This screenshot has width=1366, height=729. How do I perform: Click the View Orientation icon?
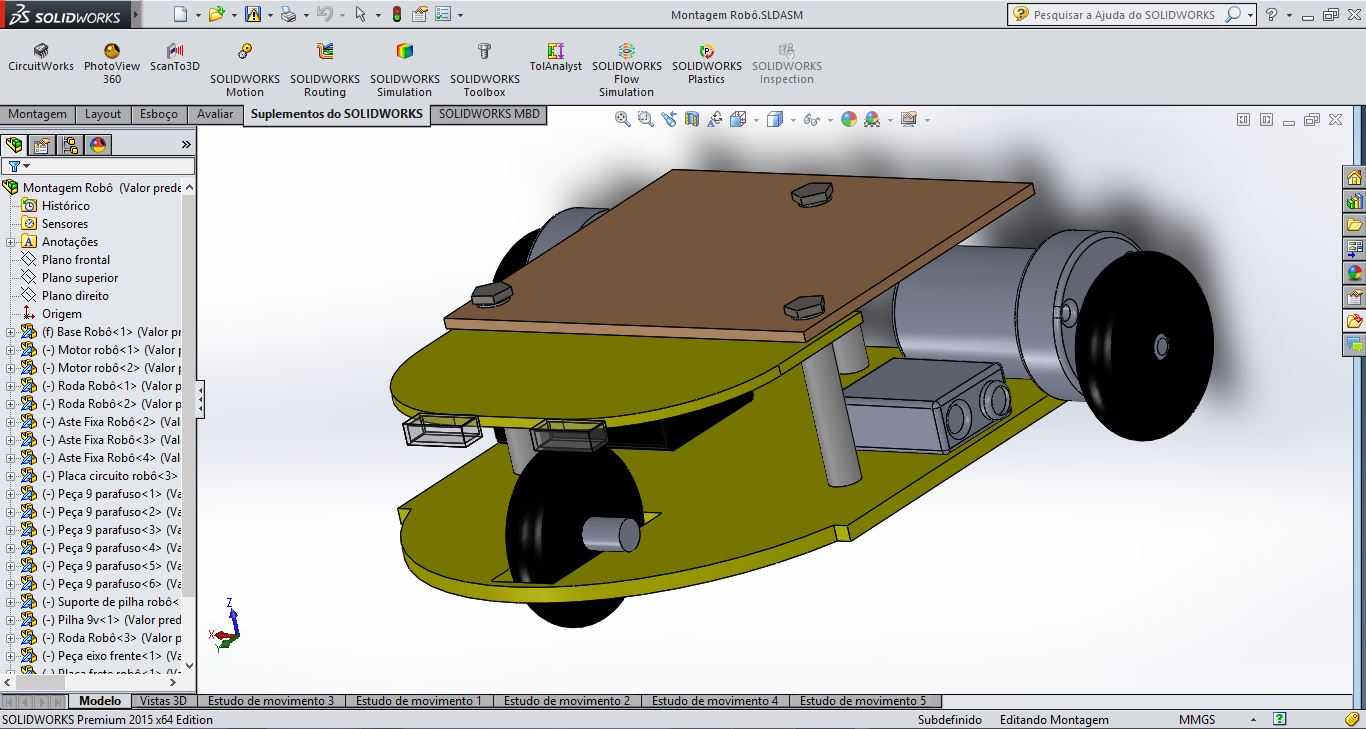pyautogui.click(x=738, y=119)
